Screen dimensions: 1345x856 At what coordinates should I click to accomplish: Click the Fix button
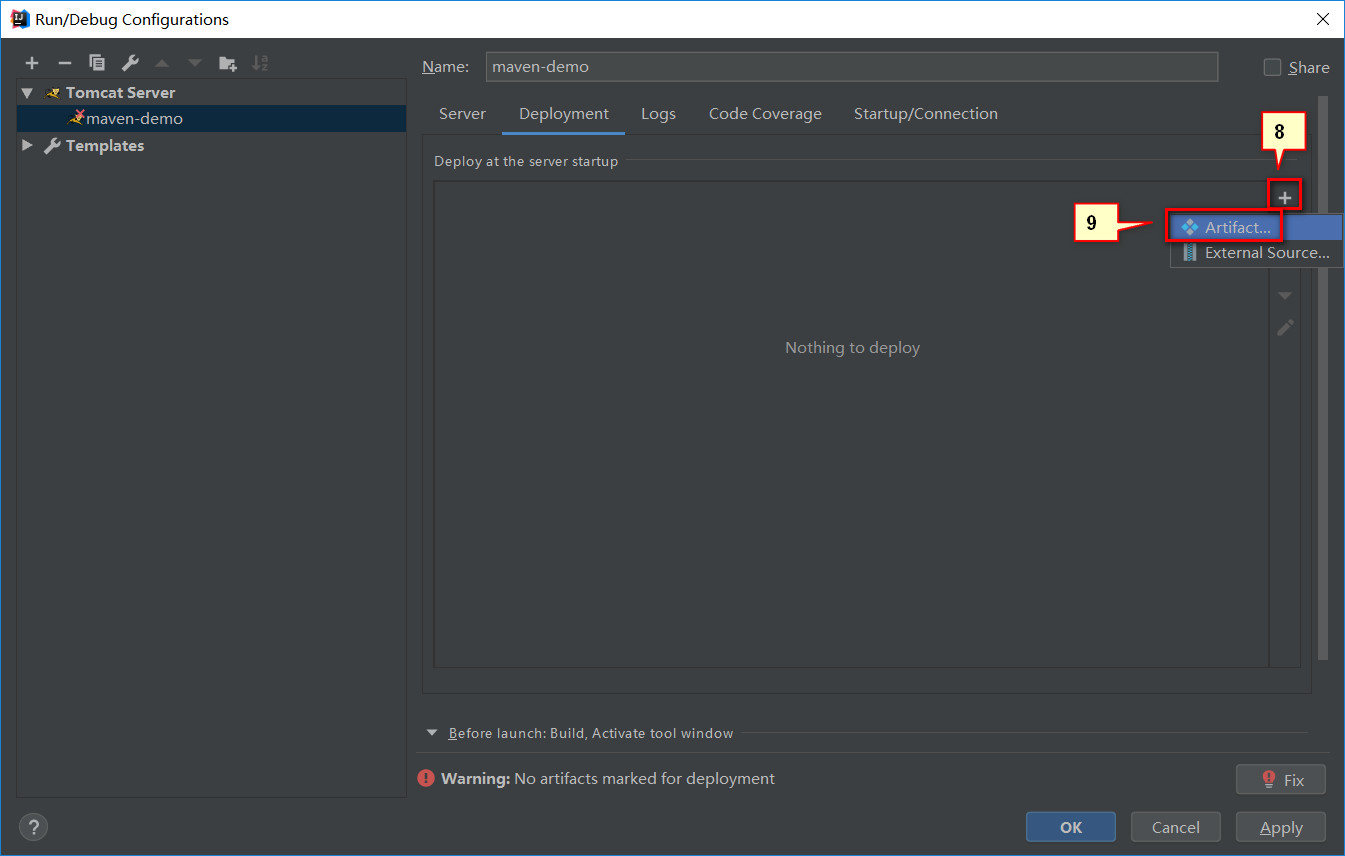(x=1281, y=780)
